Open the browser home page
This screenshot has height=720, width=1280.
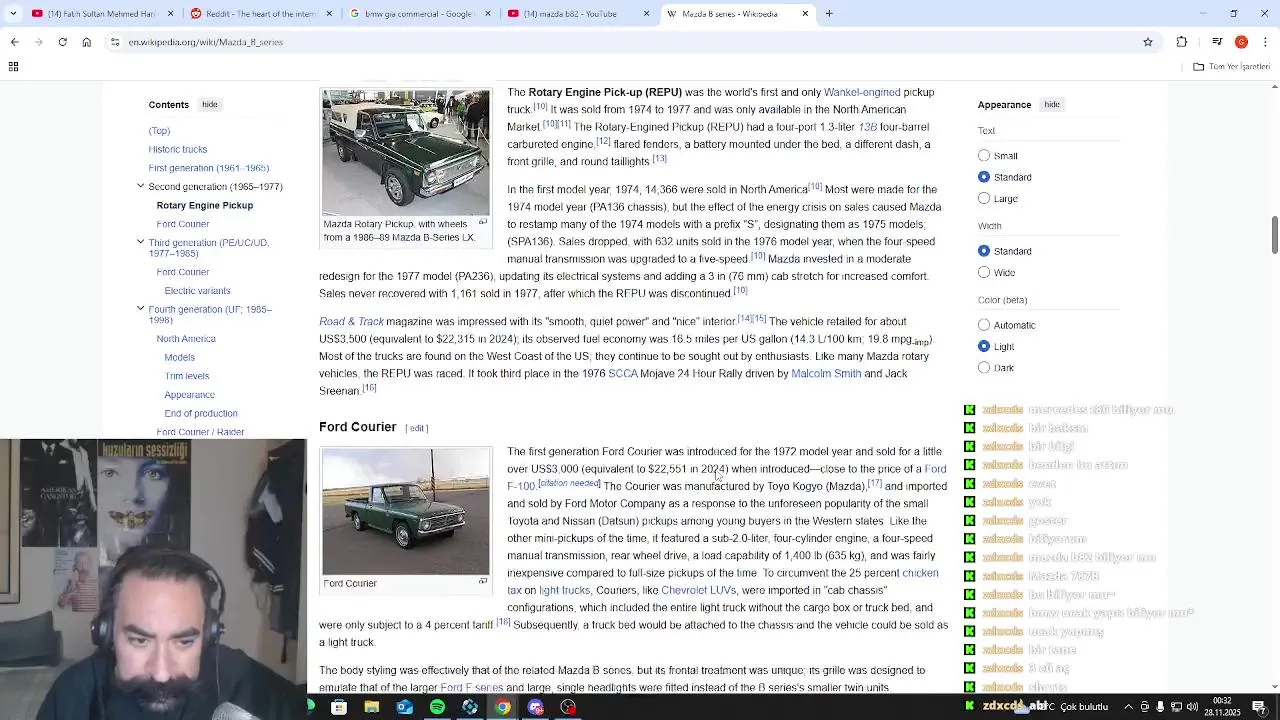tap(86, 42)
